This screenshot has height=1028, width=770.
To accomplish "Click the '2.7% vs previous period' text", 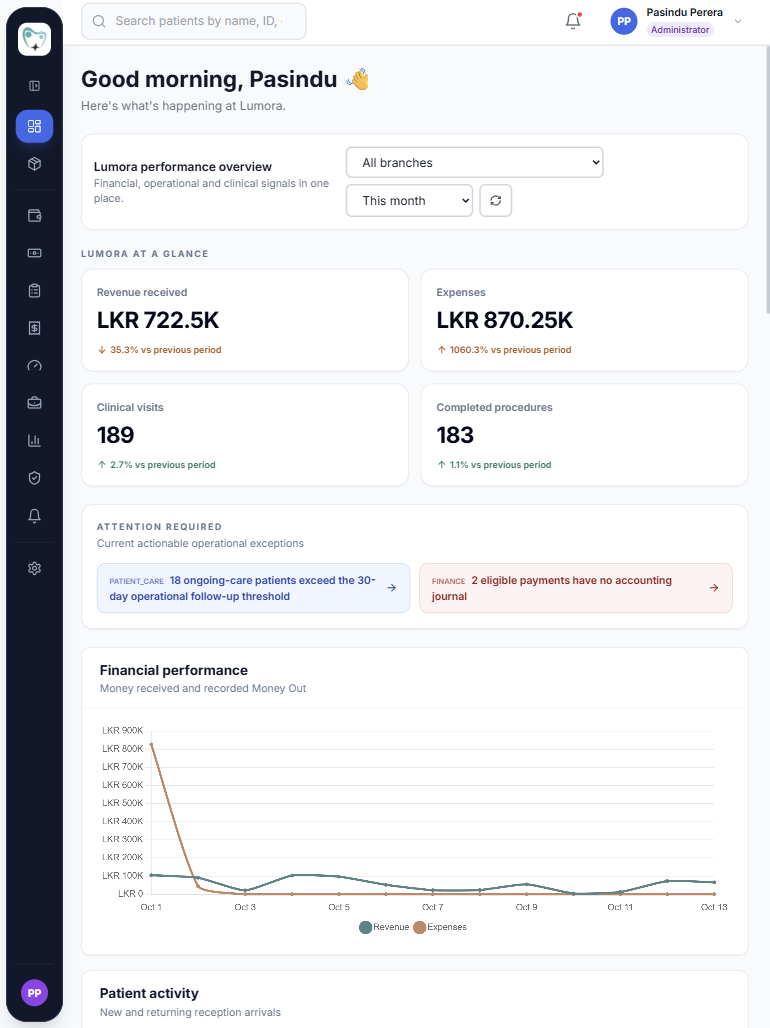I will [163, 465].
